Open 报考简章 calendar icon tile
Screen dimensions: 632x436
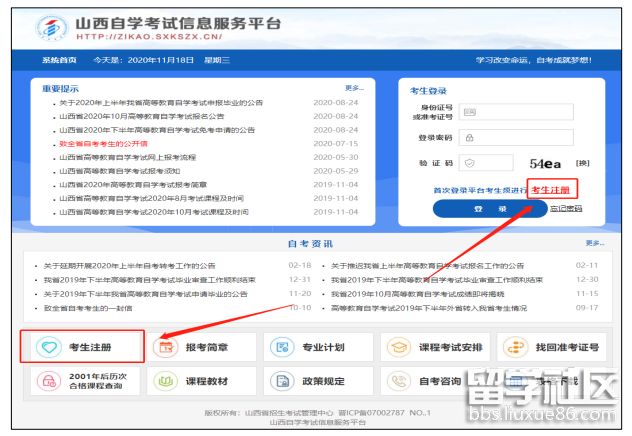(201, 347)
